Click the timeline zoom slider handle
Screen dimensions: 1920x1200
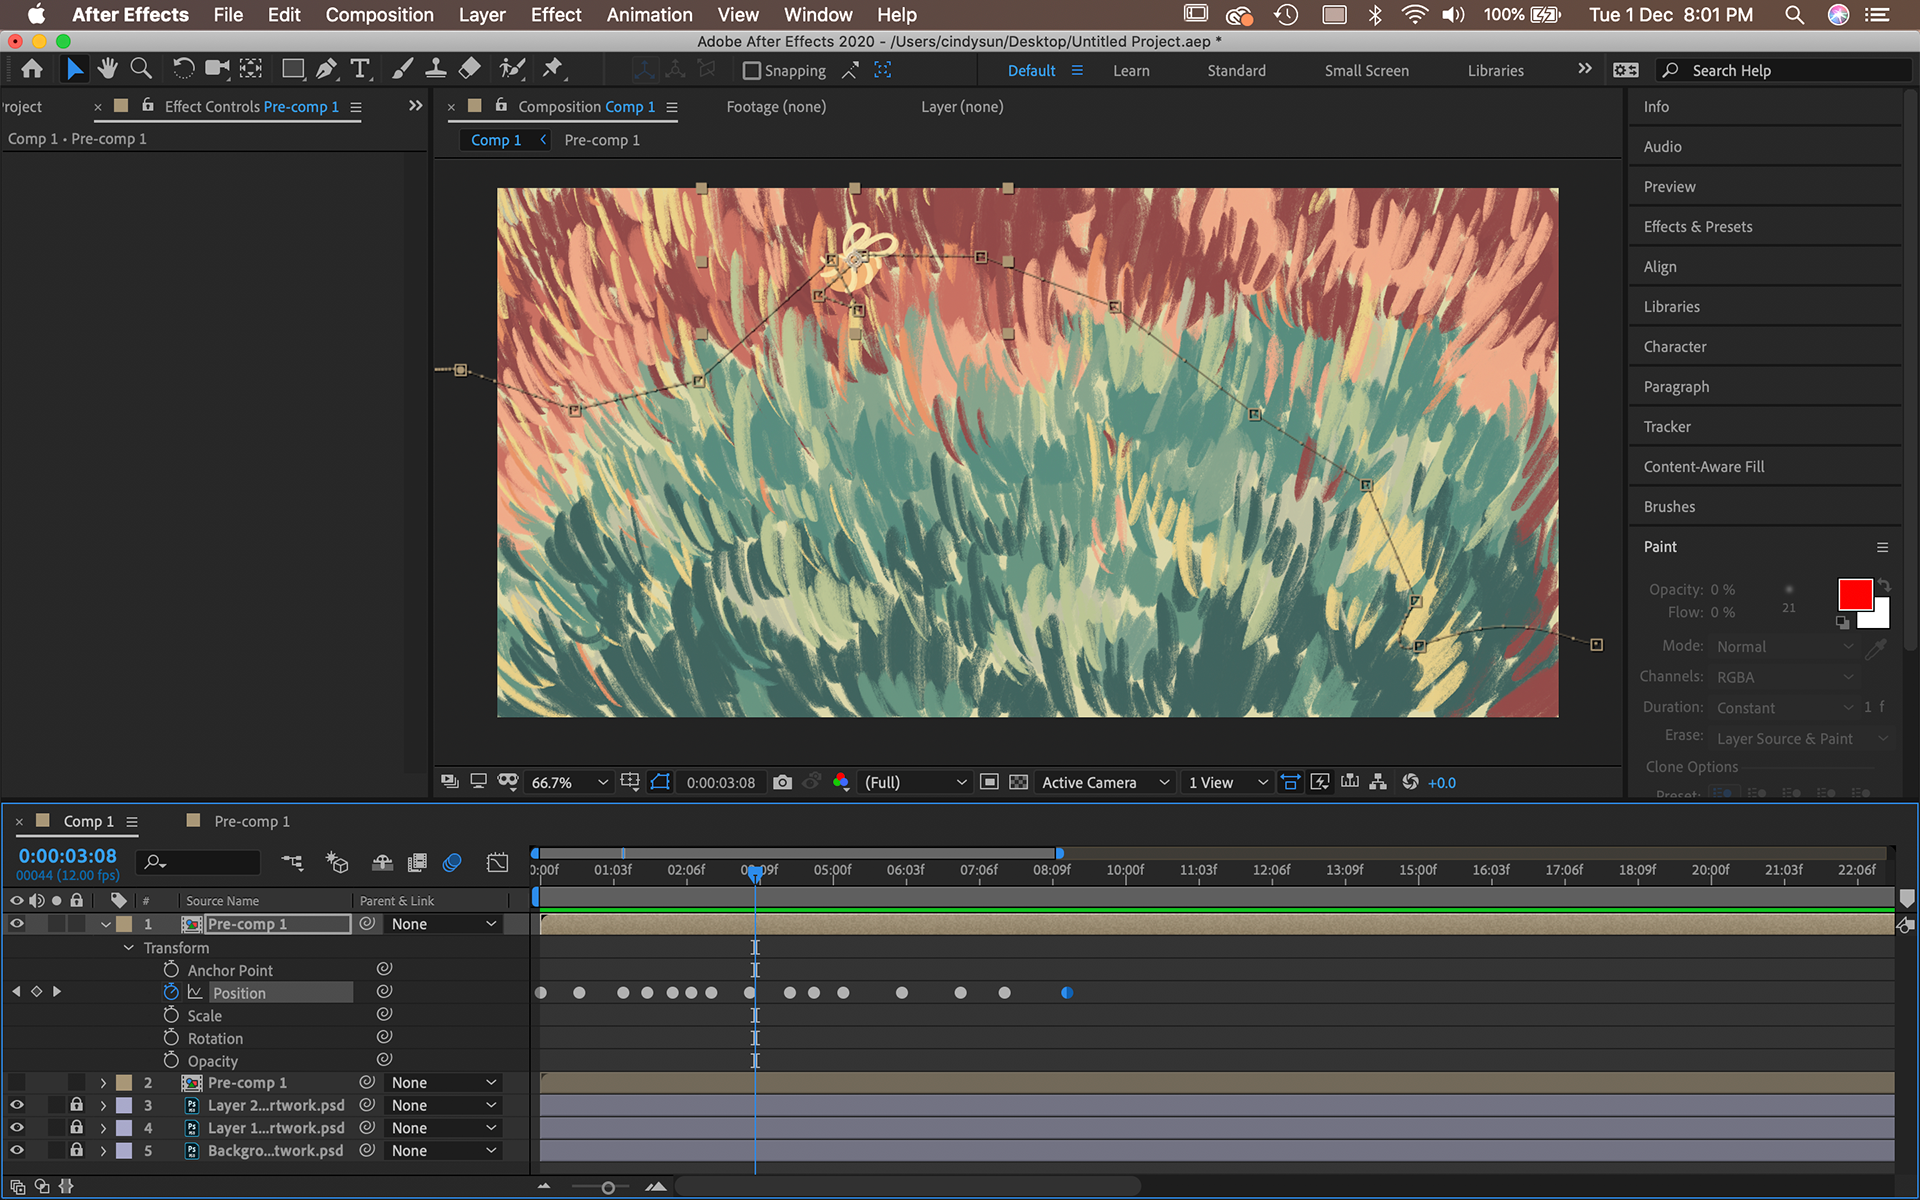click(x=607, y=1188)
